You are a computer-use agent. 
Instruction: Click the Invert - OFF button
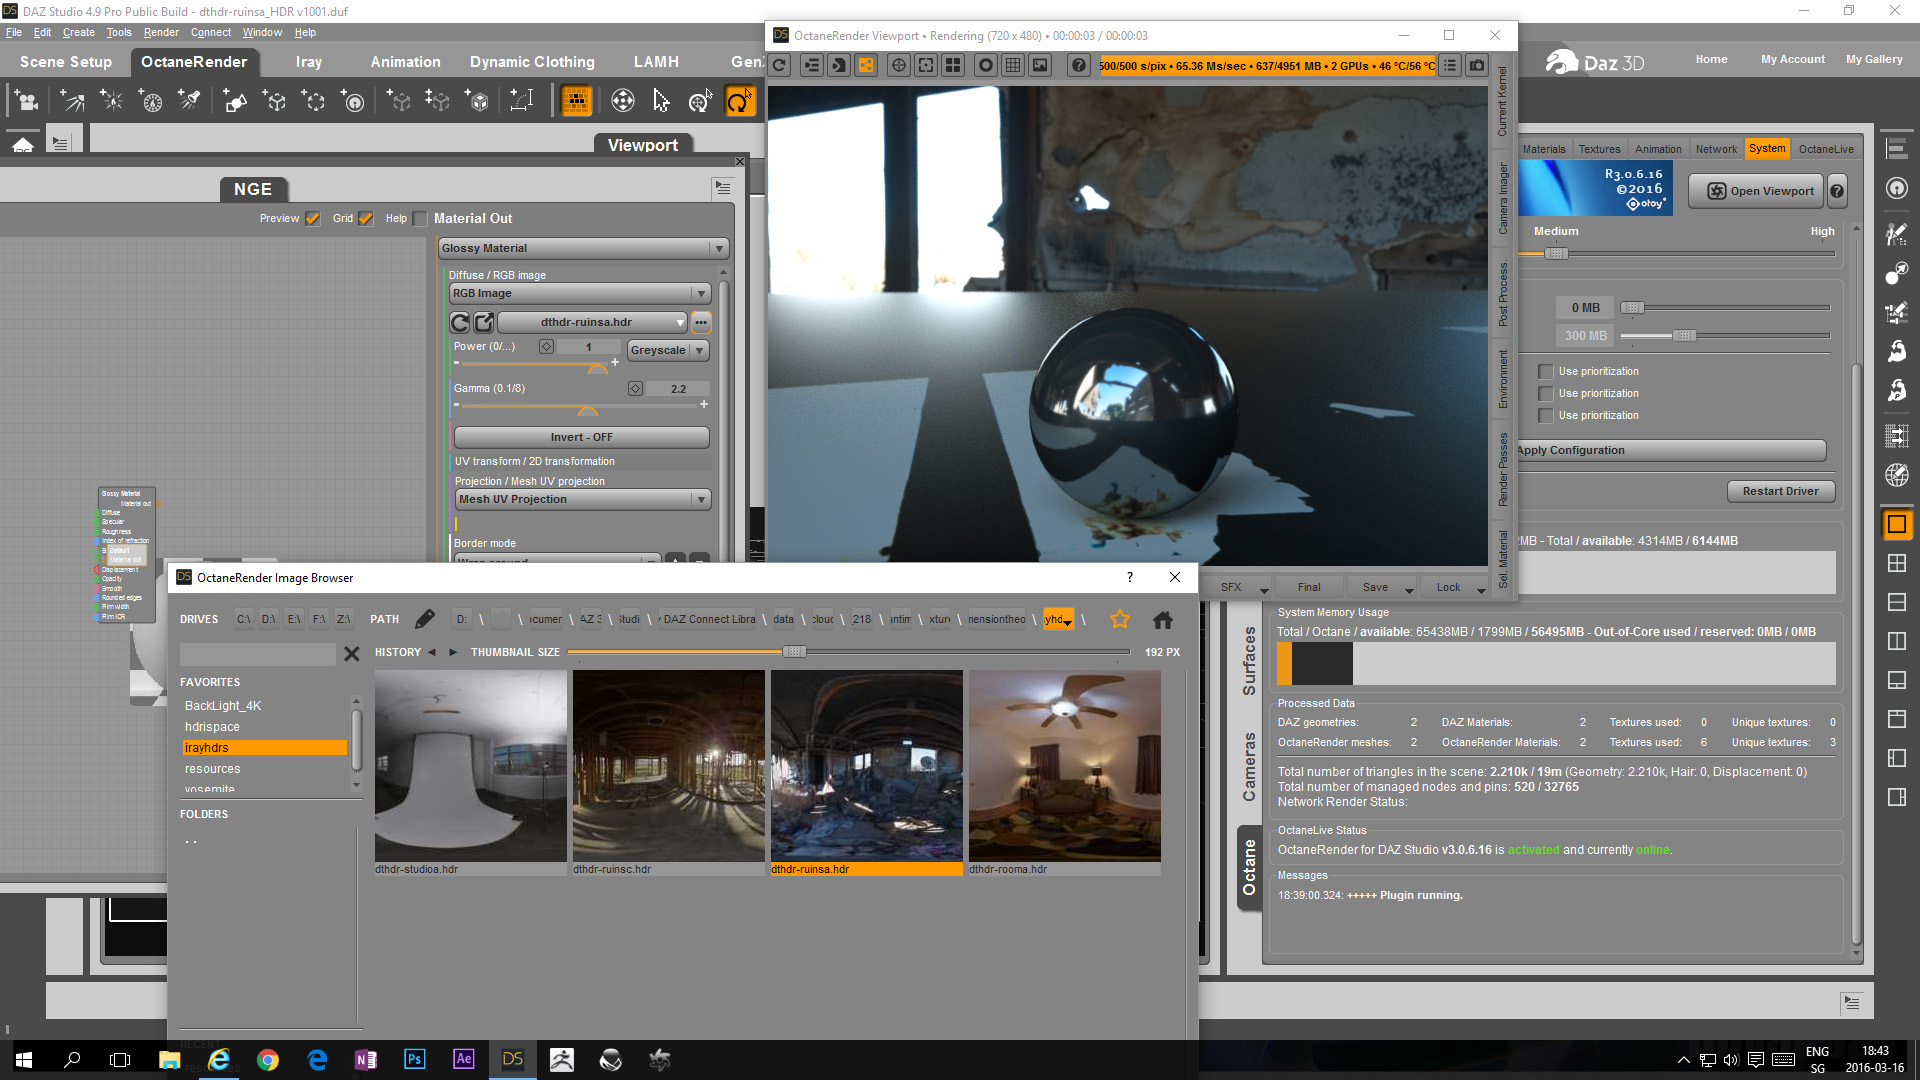(581, 437)
